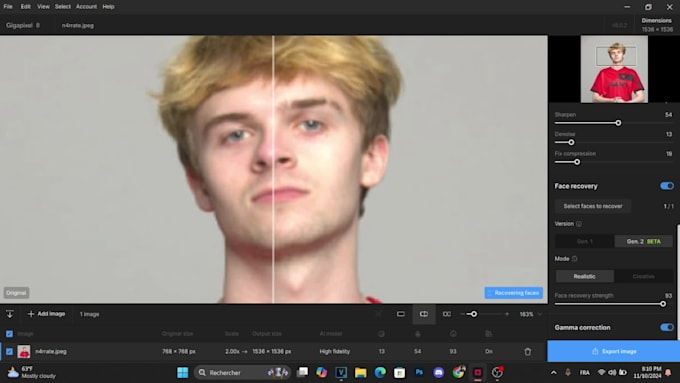The height and width of the screenshot is (383, 680).
Task: Switch to split view layout icon
Action: click(x=424, y=314)
